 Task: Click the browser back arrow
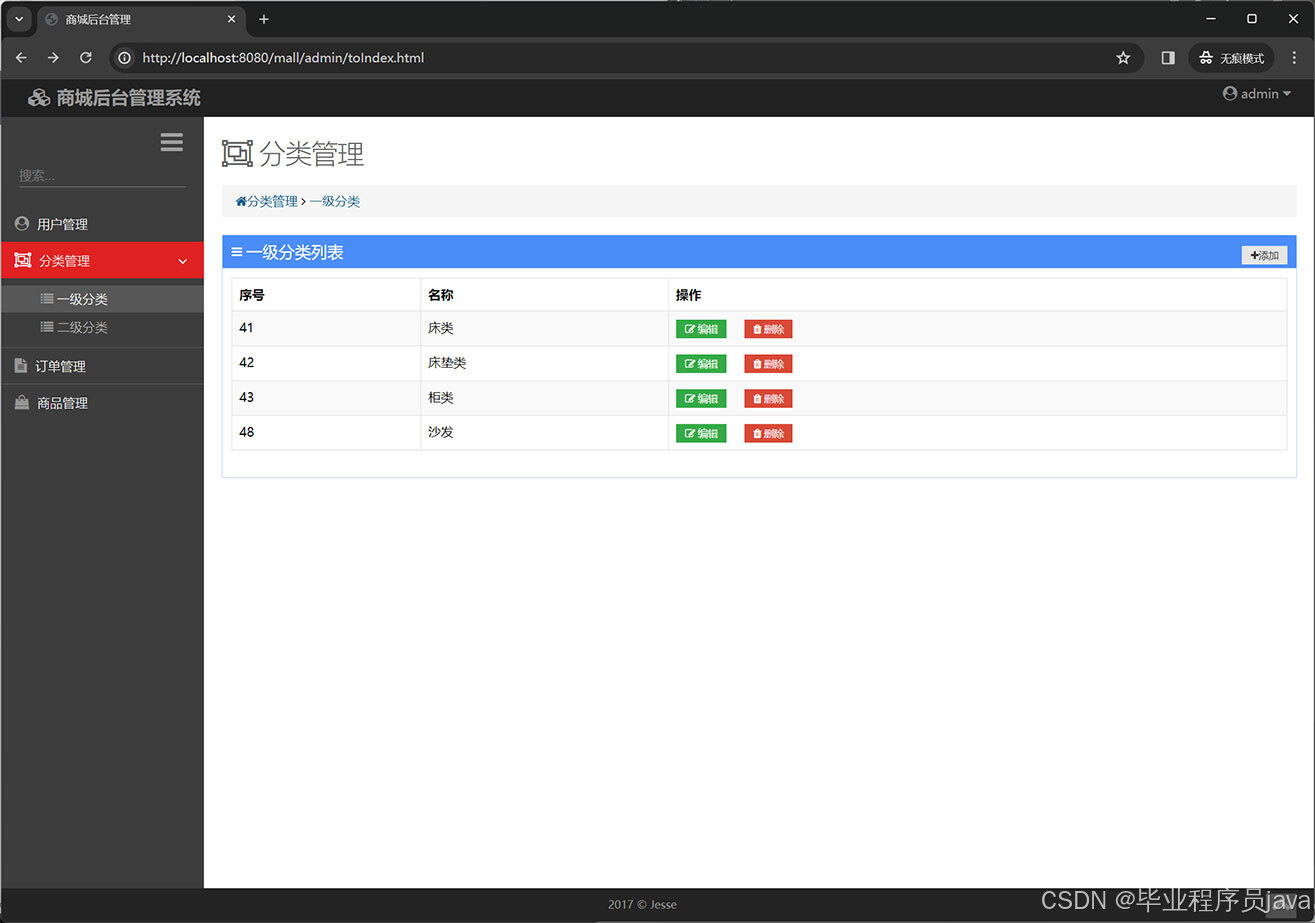point(21,58)
